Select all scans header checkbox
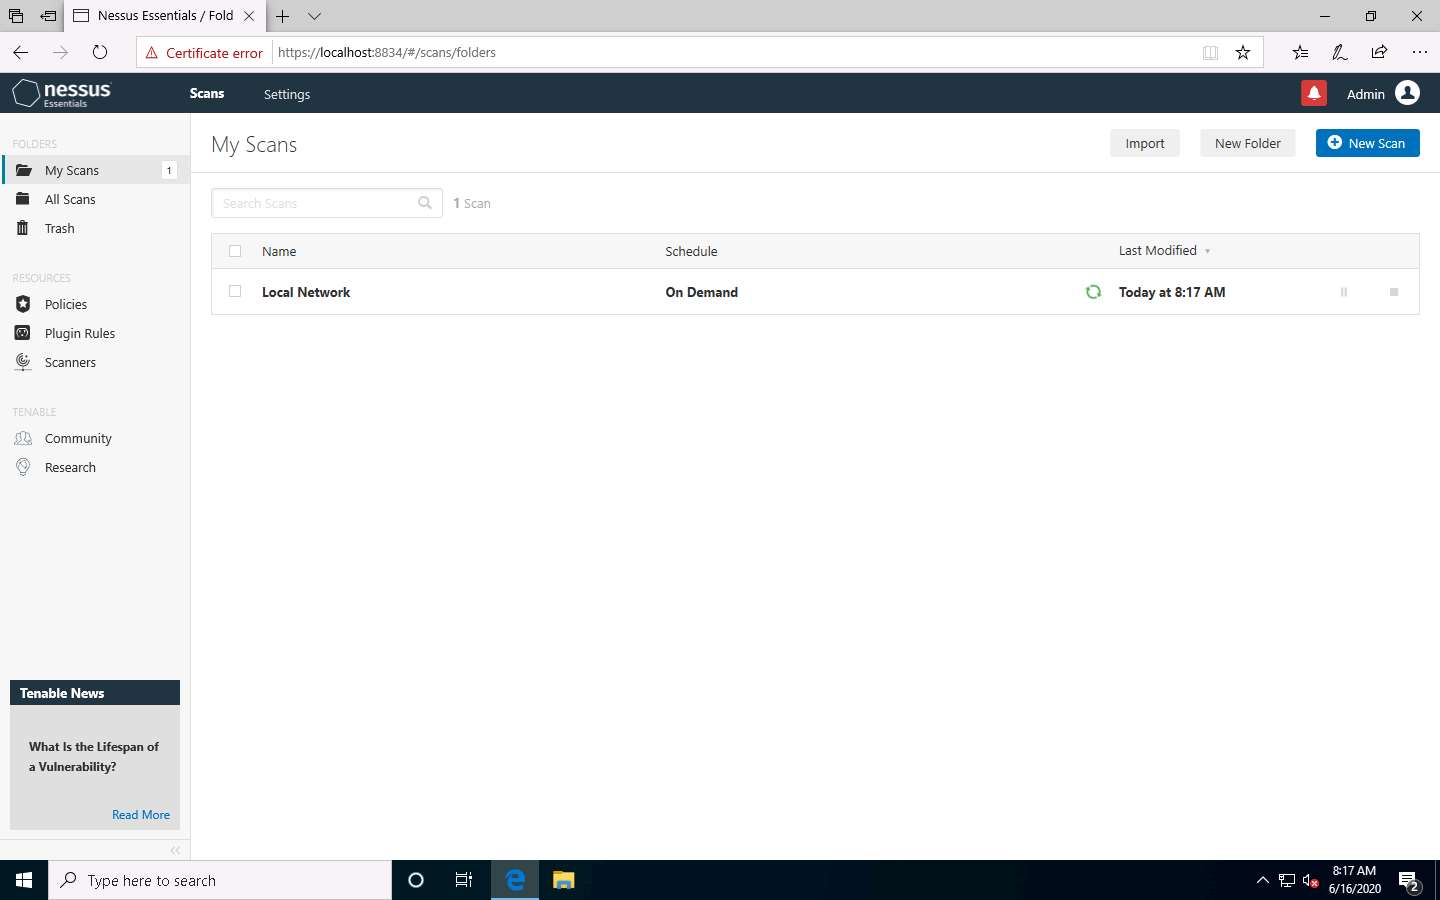1440x900 pixels. coord(235,251)
